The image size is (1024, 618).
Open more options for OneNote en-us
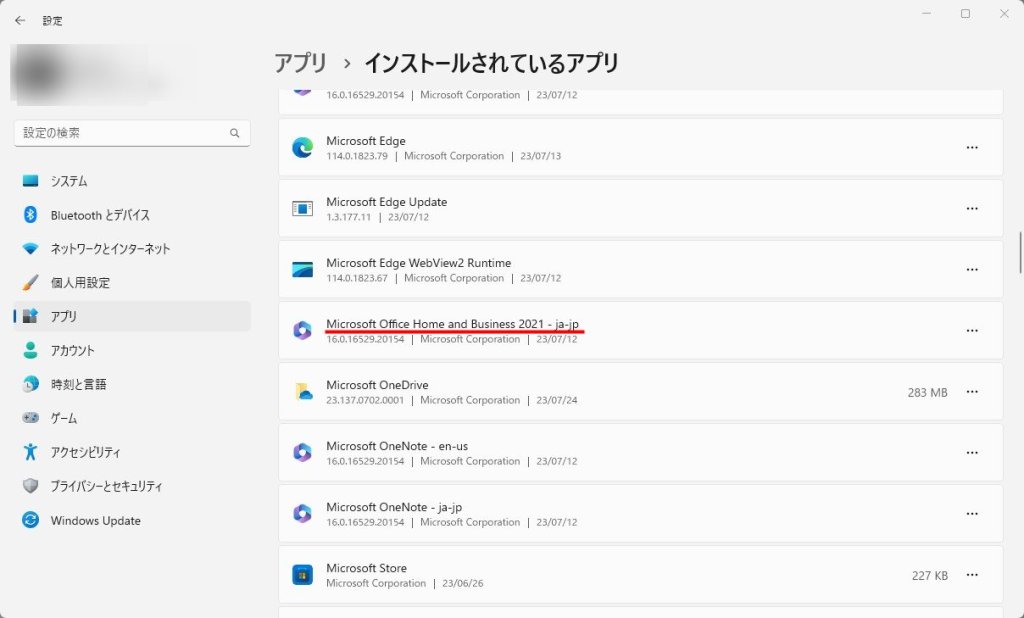coord(972,453)
